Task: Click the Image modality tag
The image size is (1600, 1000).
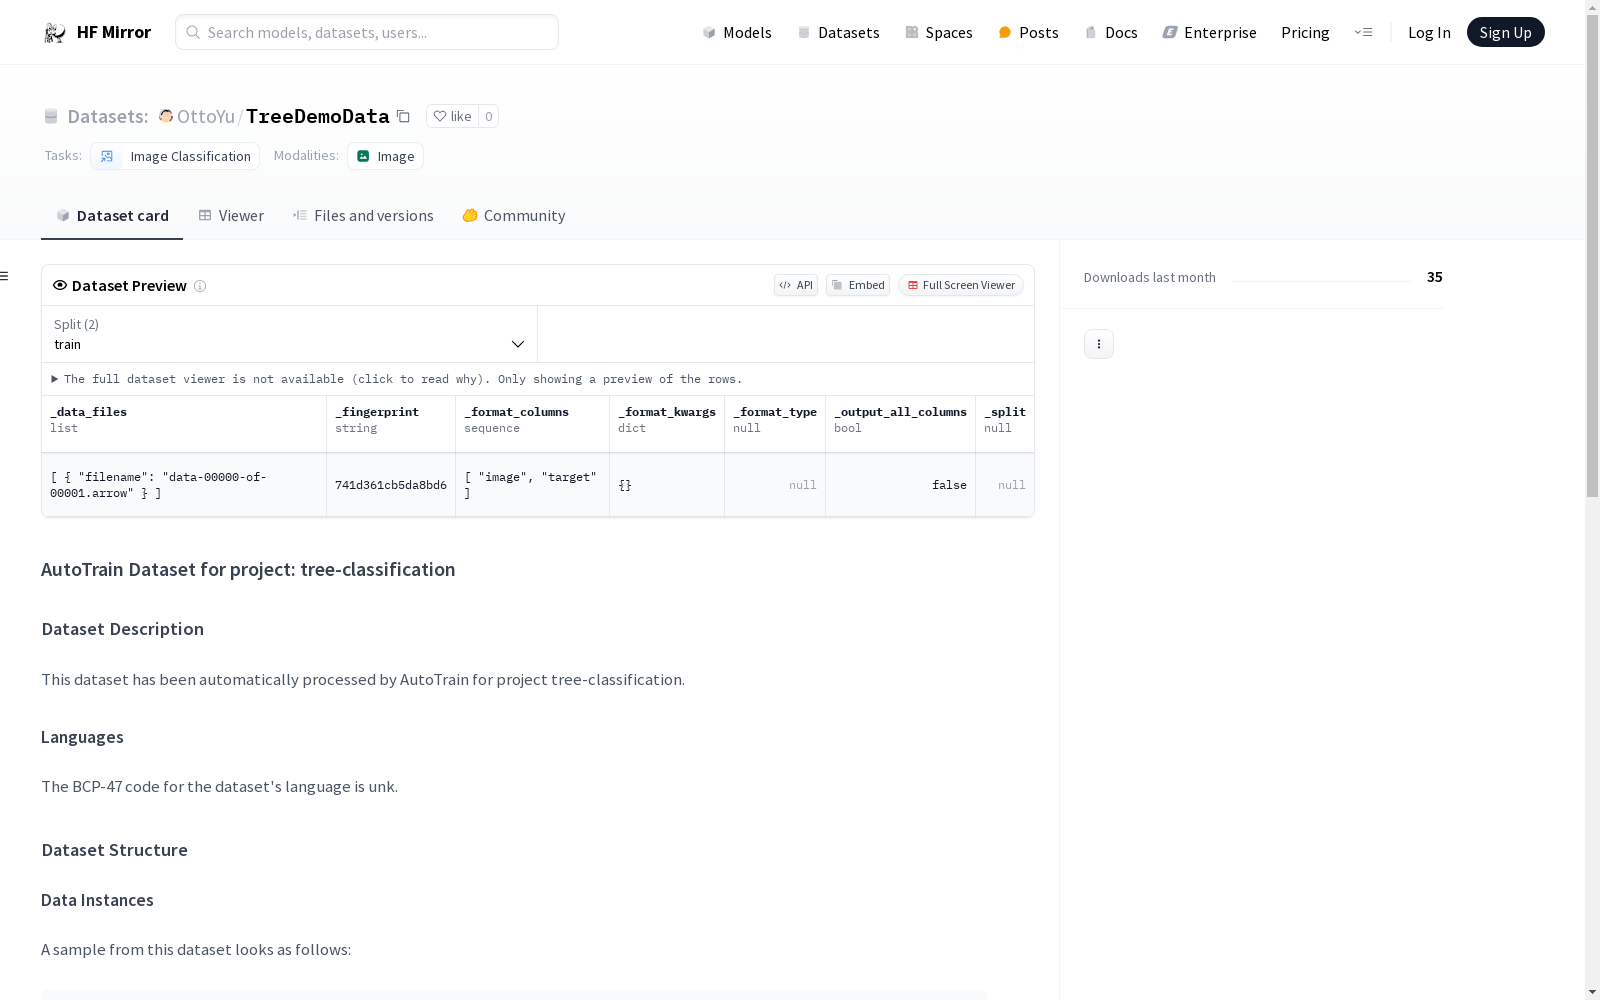Action: (x=386, y=156)
